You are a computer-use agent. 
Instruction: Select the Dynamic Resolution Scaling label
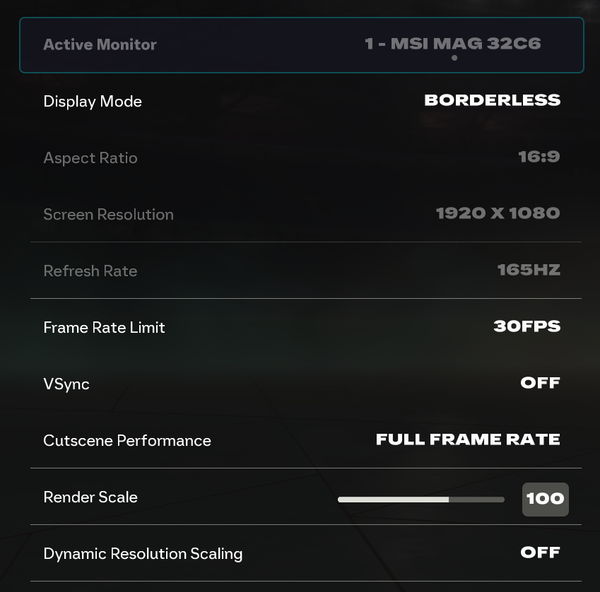(x=143, y=553)
